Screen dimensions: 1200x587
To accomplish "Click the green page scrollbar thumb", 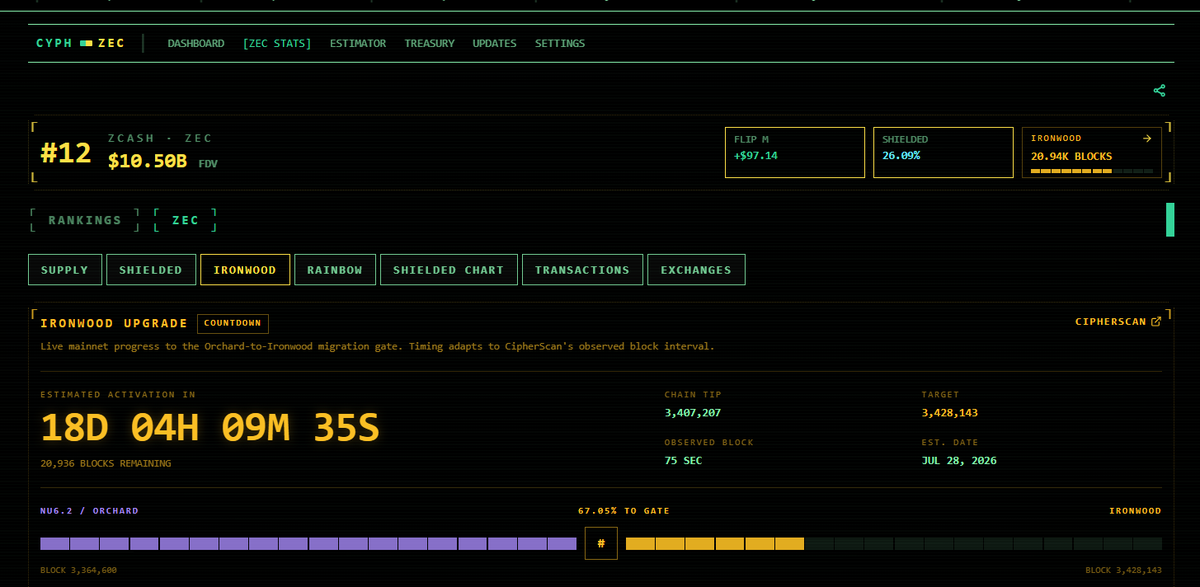I will (1170, 220).
